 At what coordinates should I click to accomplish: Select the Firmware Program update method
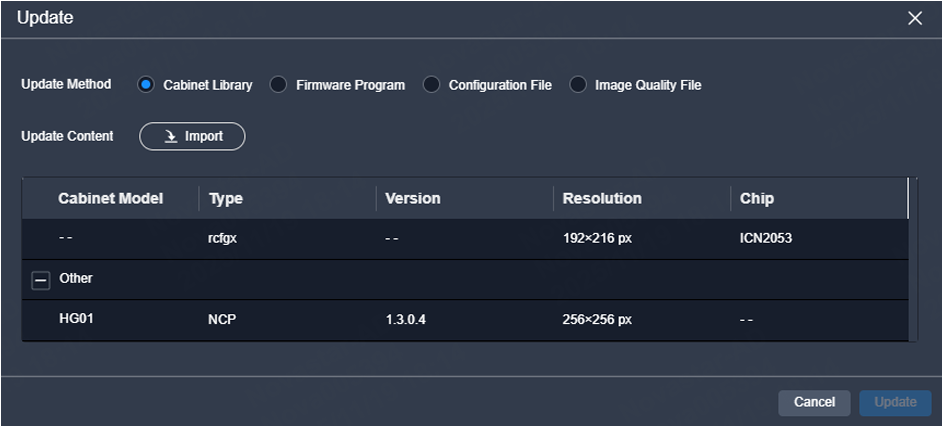(278, 85)
